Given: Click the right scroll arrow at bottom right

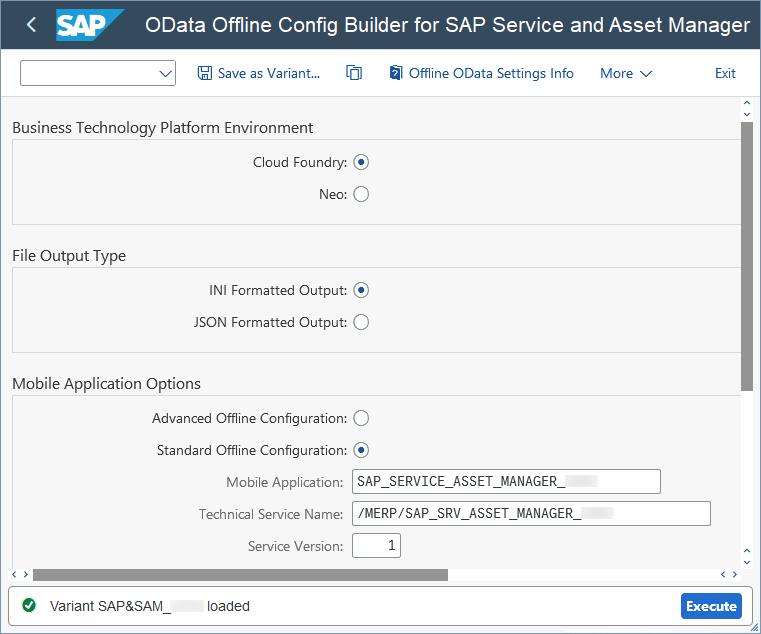Looking at the screenshot, I should (x=735, y=575).
